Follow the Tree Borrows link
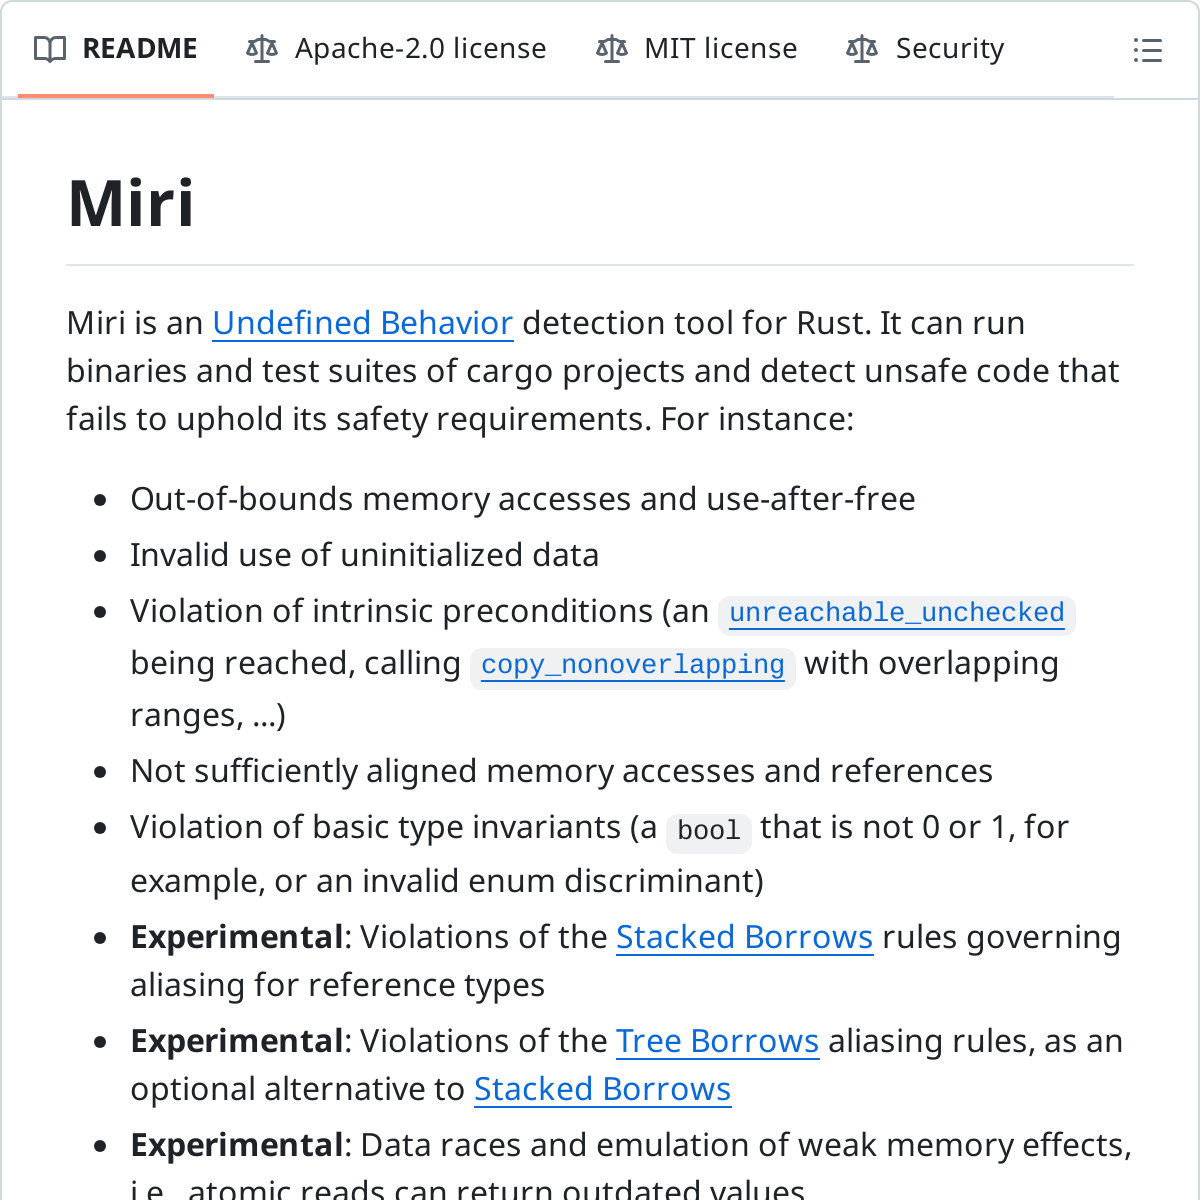1200x1200 pixels. (718, 1041)
